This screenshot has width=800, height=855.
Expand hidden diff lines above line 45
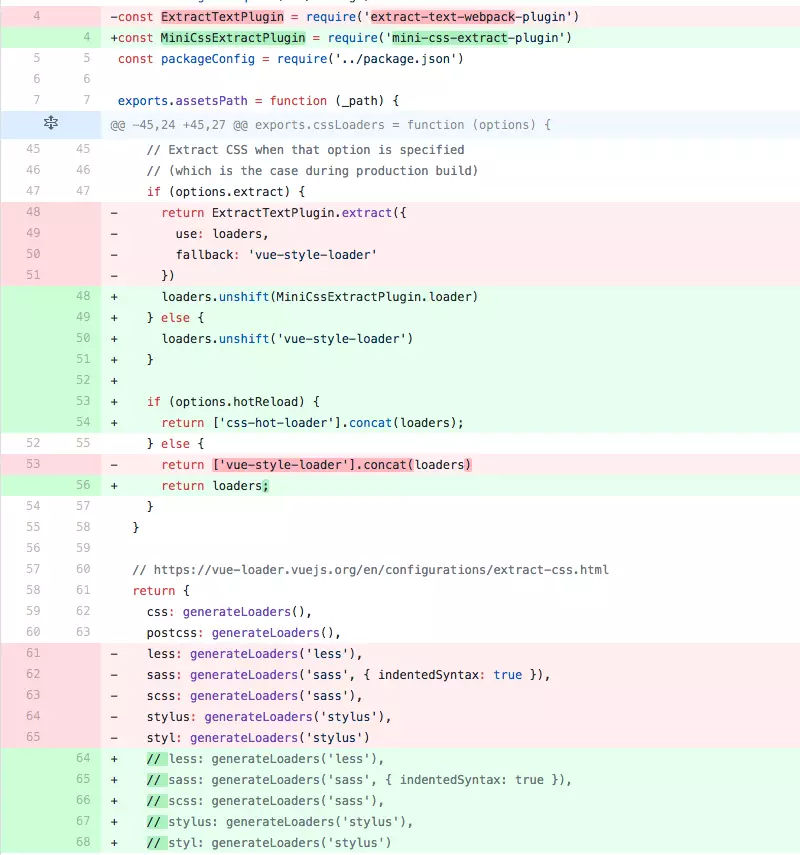click(50, 123)
